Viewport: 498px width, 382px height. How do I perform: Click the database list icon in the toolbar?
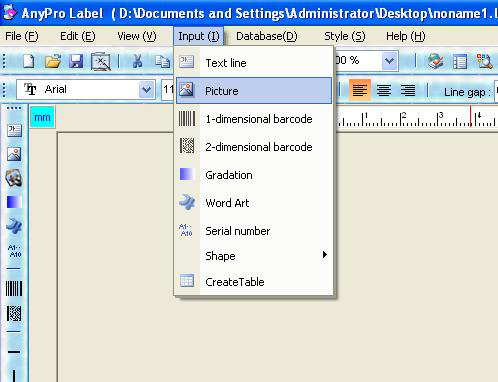coord(460,62)
